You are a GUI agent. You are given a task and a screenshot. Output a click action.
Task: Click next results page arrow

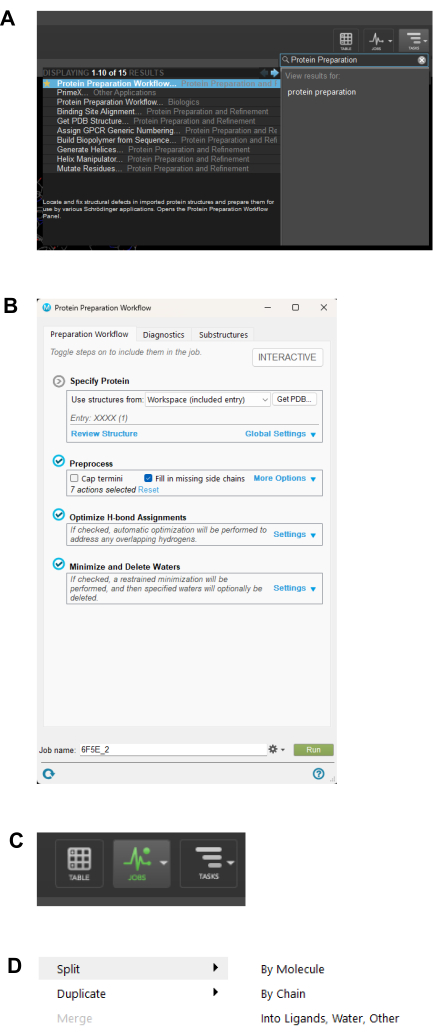[274, 72]
